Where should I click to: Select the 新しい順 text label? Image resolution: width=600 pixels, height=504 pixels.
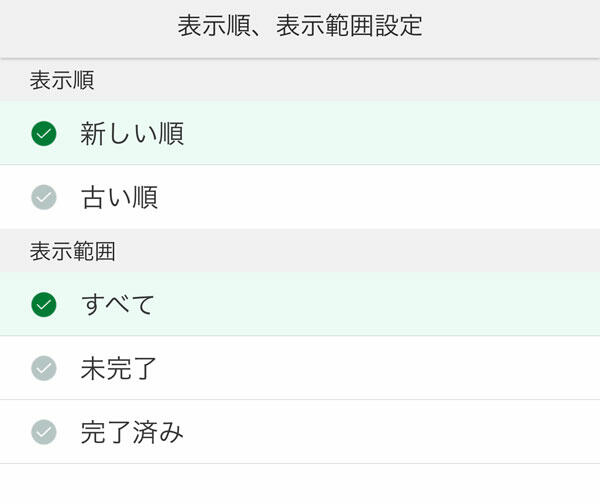[x=132, y=133]
